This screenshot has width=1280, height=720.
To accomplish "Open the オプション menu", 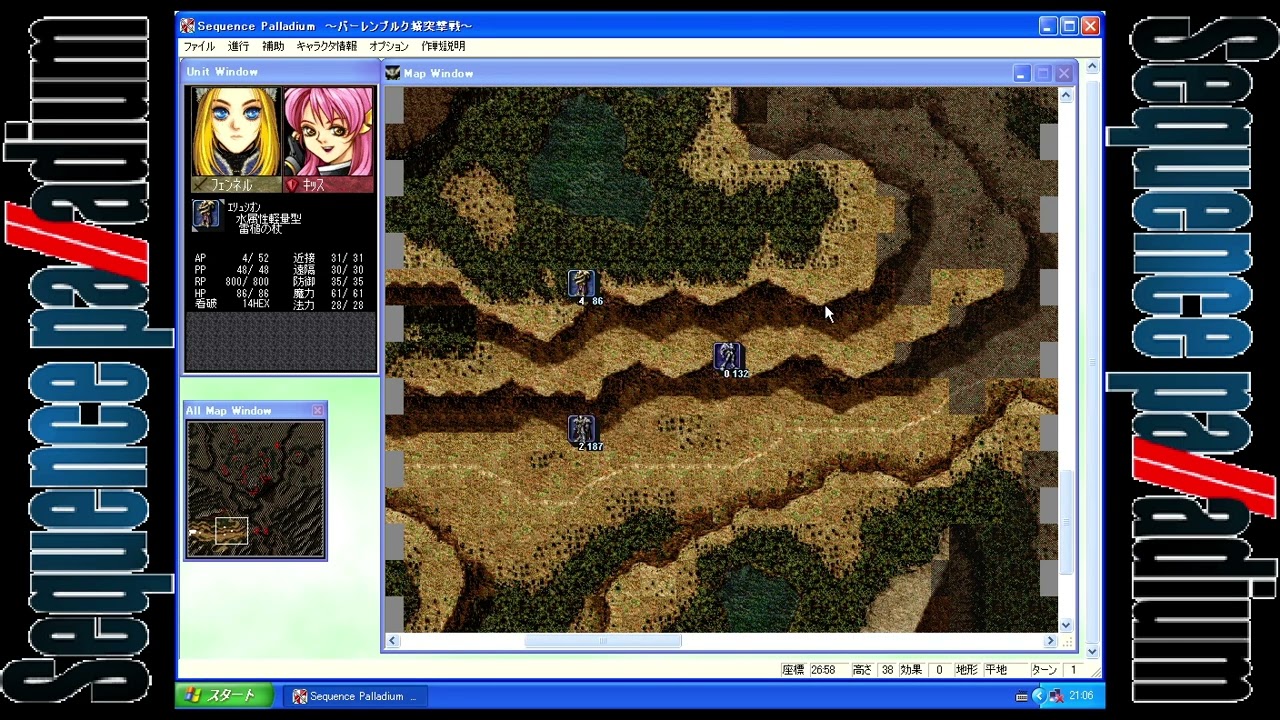I will coord(389,46).
